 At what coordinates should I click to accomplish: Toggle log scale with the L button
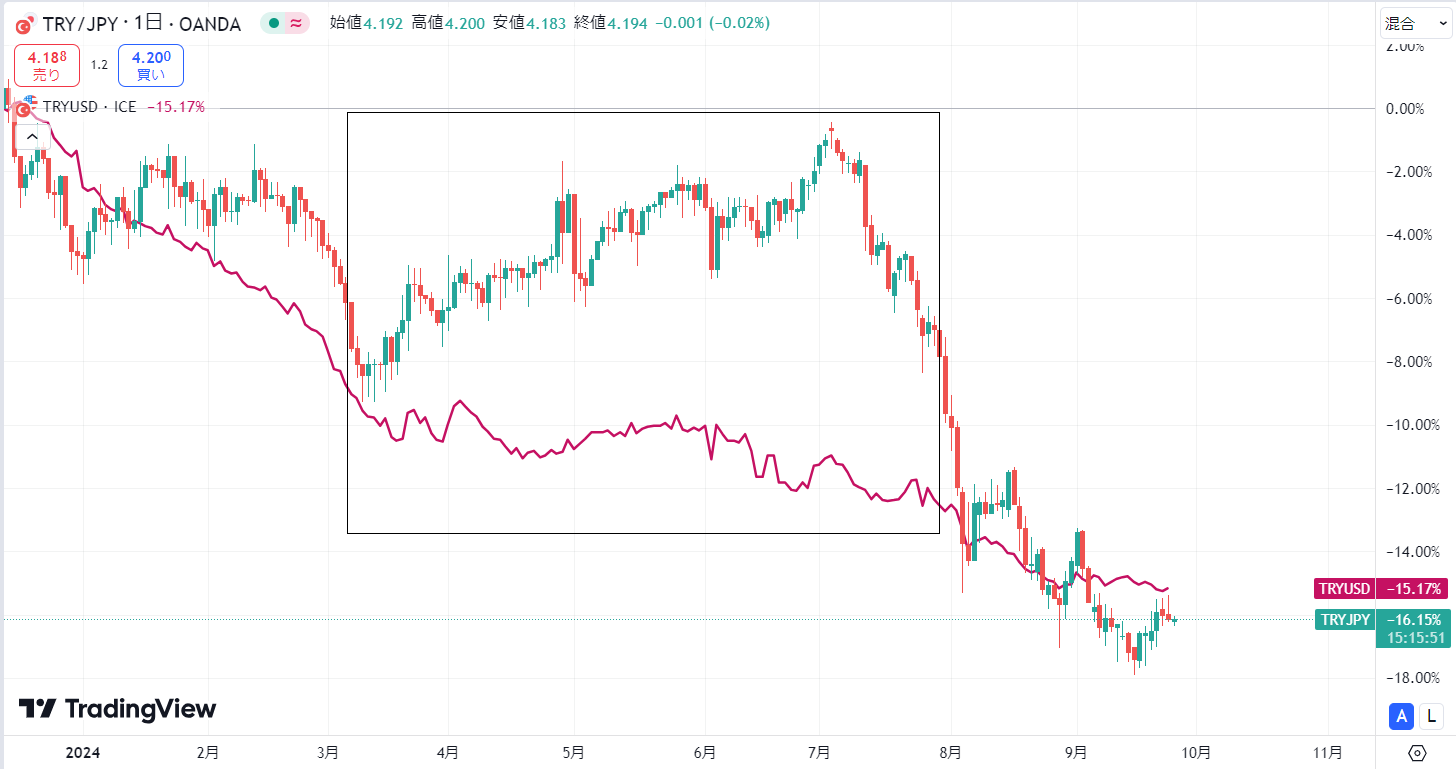coord(1432,715)
